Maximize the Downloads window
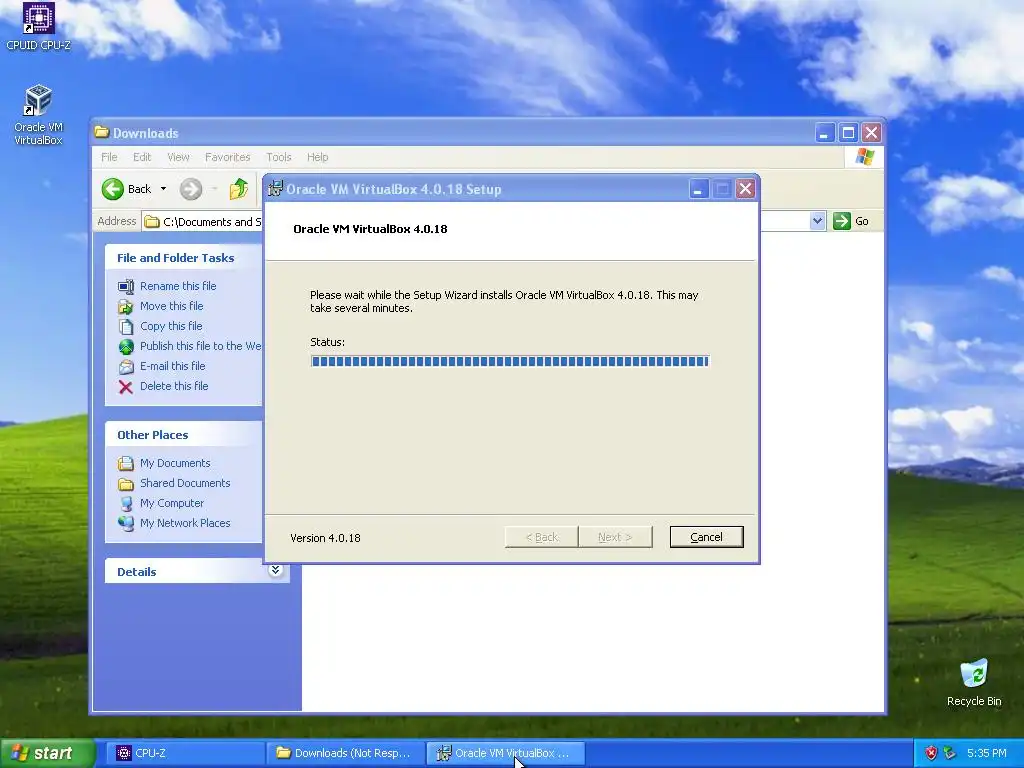 pyautogui.click(x=848, y=133)
